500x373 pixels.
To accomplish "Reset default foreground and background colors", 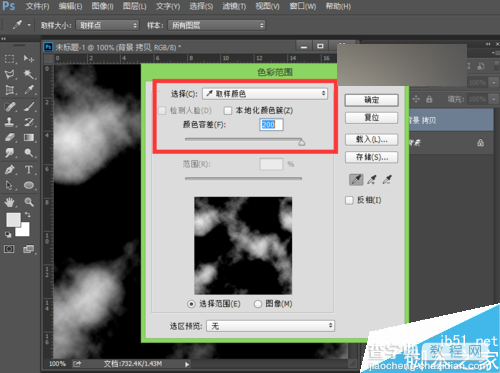I will coord(8,235).
